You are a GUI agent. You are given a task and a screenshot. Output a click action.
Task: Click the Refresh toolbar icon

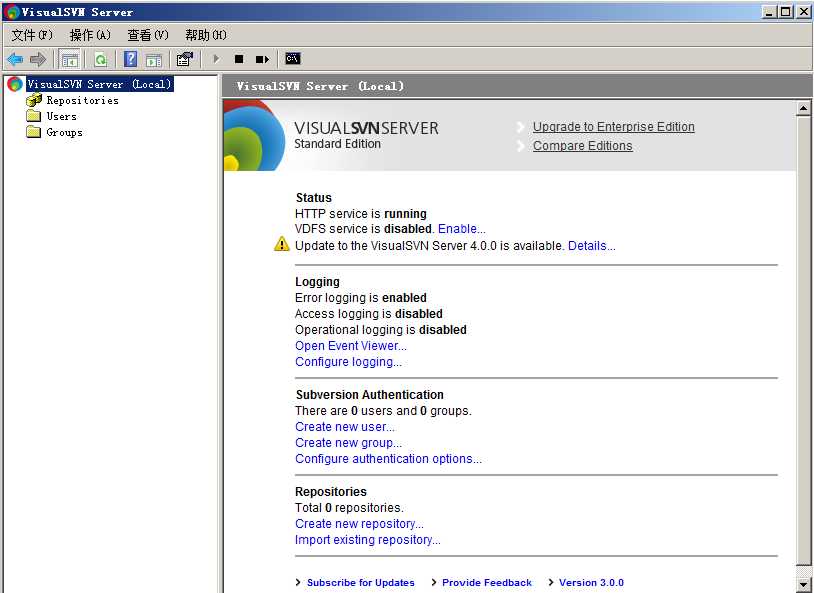[100, 59]
